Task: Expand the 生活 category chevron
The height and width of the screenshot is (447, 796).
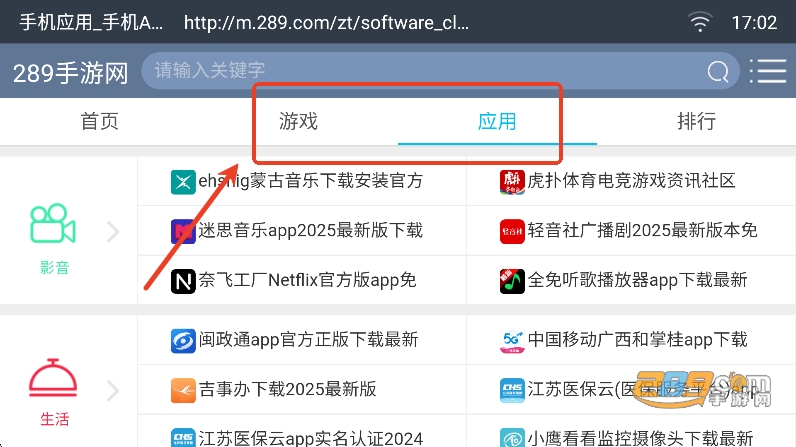Action: pos(113,391)
